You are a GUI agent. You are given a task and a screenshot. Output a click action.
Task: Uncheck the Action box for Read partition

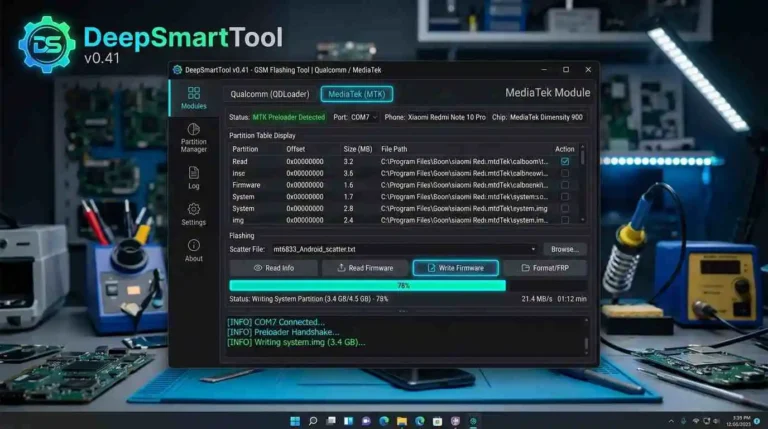click(x=565, y=161)
